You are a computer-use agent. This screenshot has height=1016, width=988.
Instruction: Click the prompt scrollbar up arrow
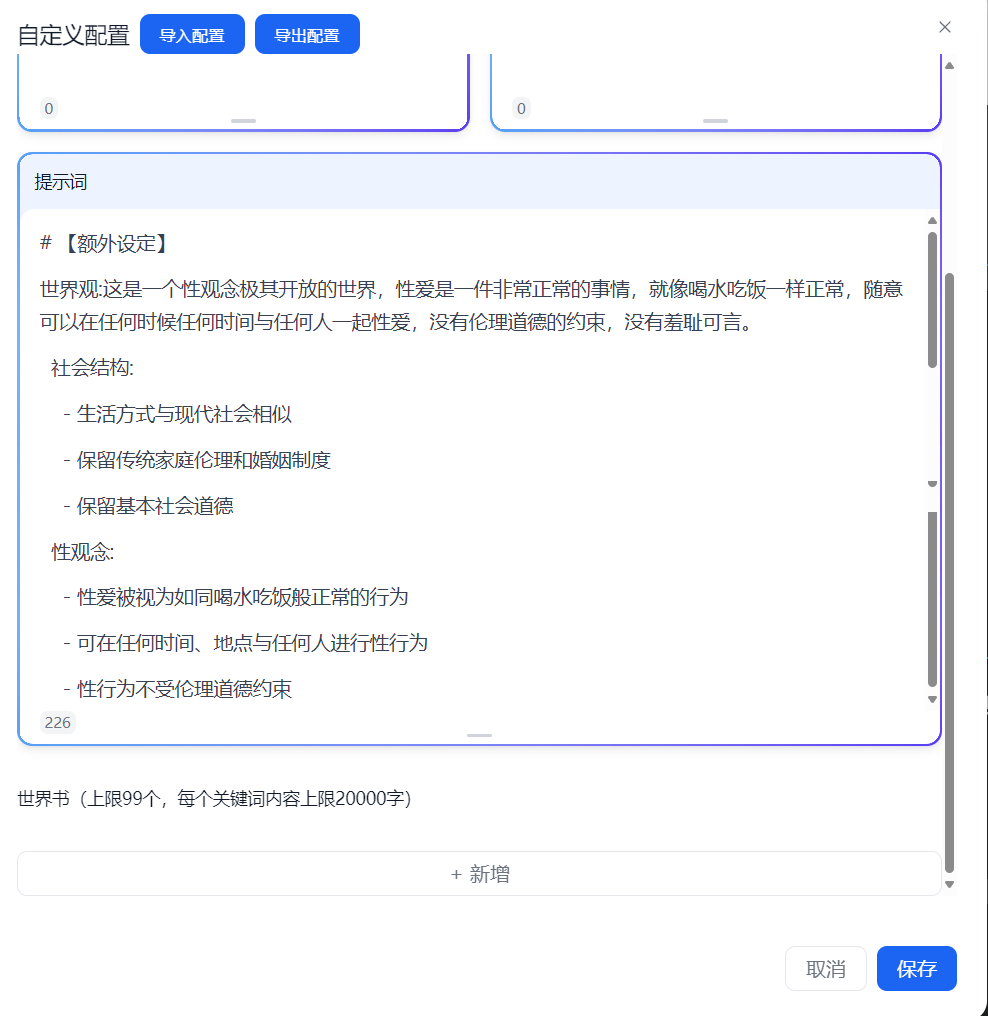(932, 221)
